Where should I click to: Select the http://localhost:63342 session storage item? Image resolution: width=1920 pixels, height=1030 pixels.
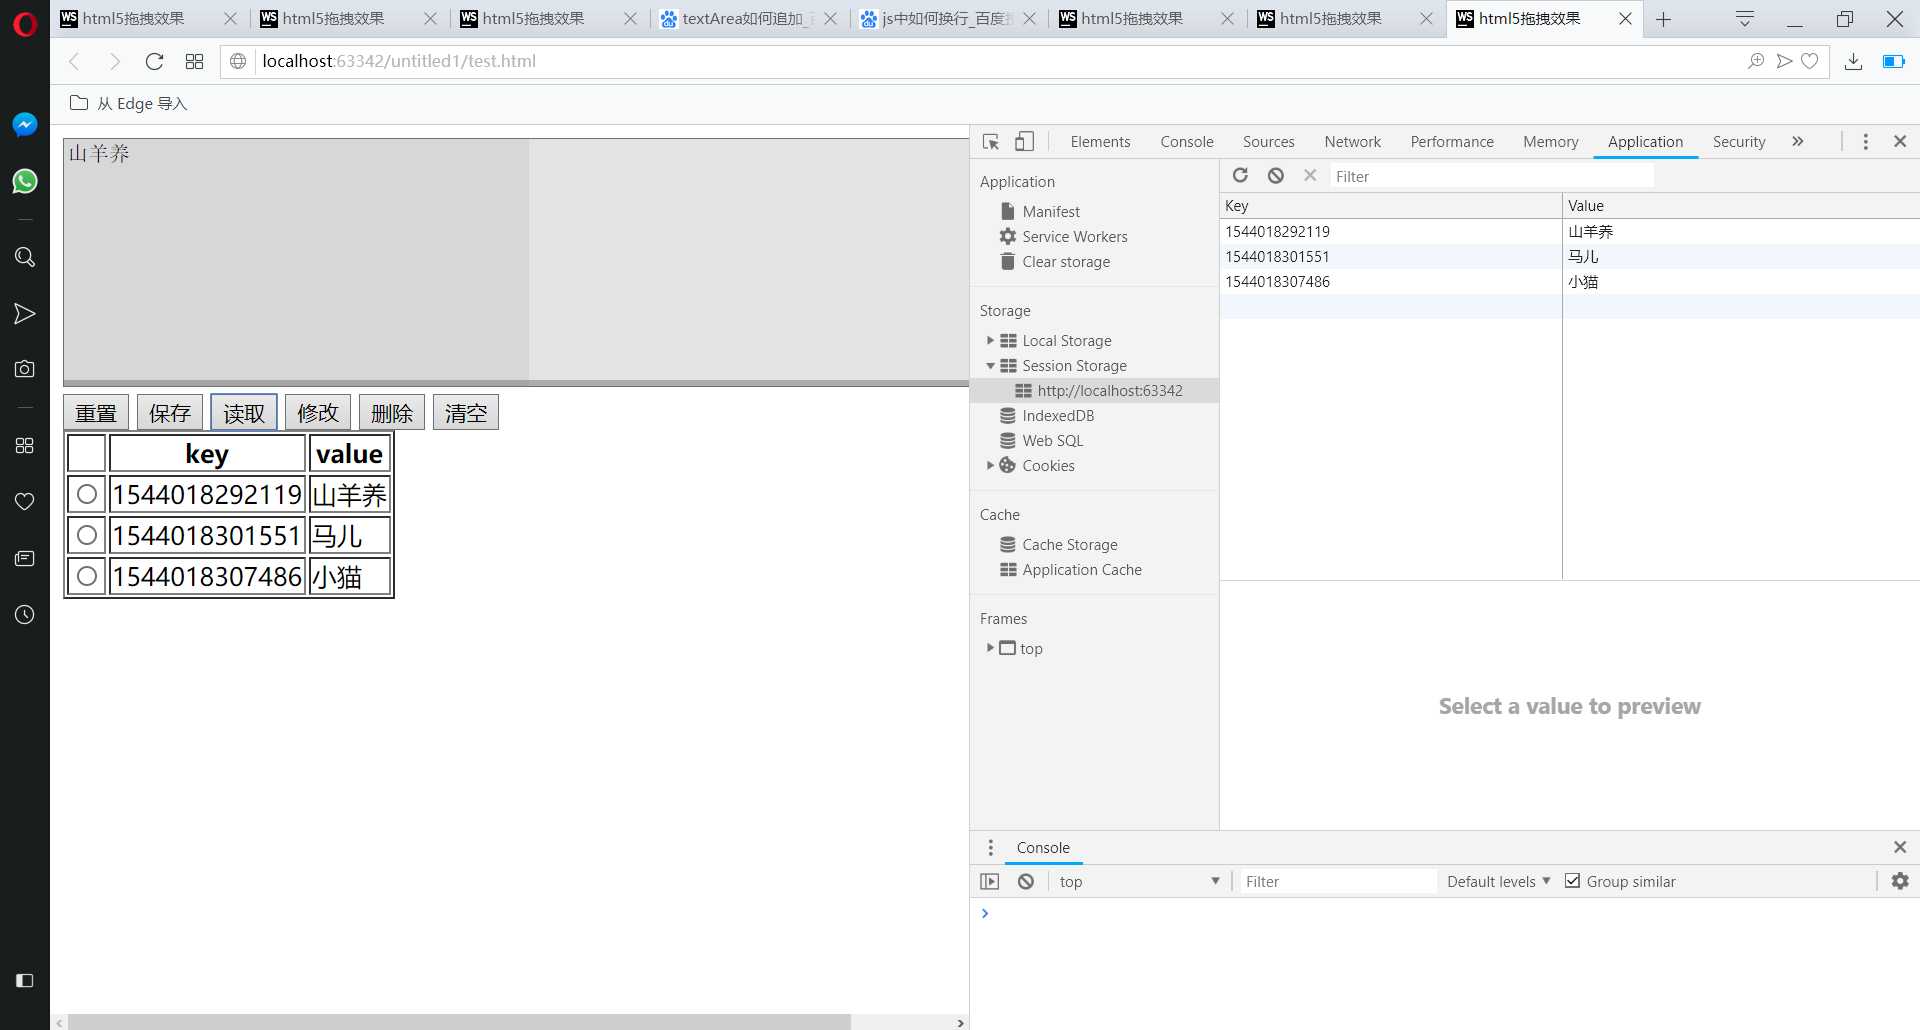point(1094,391)
